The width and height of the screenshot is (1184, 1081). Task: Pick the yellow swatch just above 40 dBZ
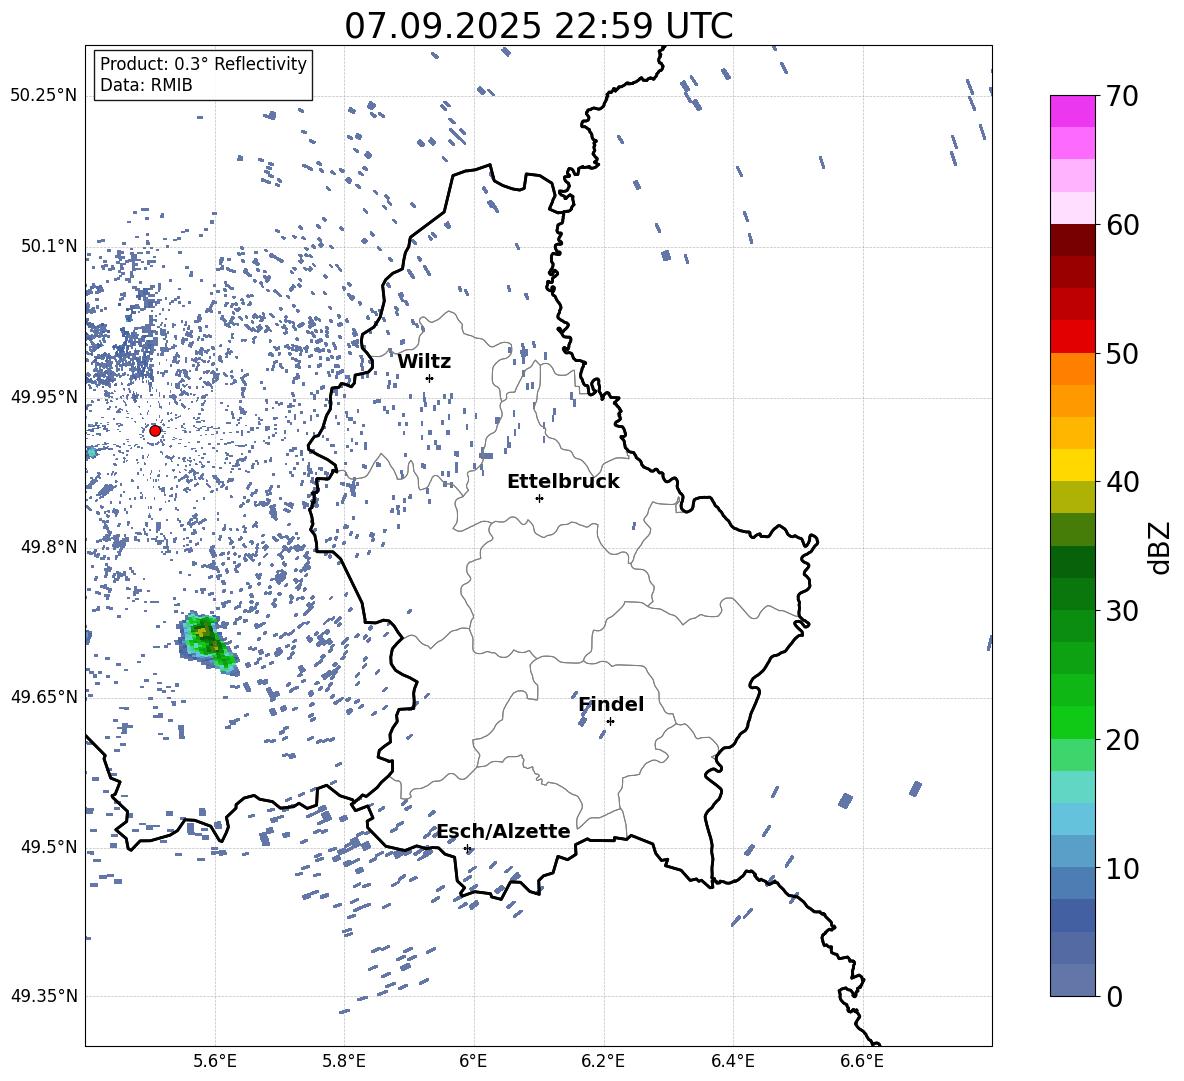pos(1072,465)
